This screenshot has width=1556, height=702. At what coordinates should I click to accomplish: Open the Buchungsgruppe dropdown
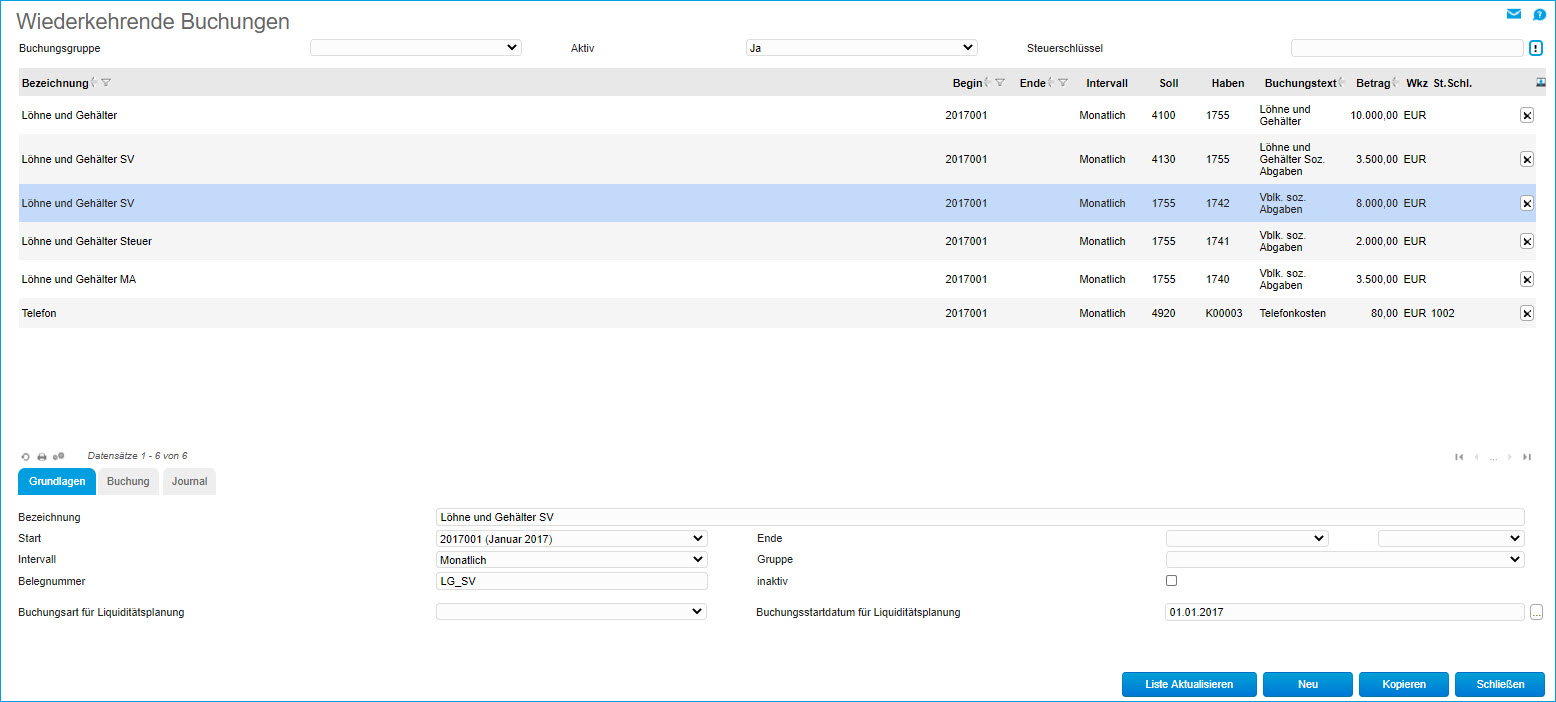pos(415,47)
